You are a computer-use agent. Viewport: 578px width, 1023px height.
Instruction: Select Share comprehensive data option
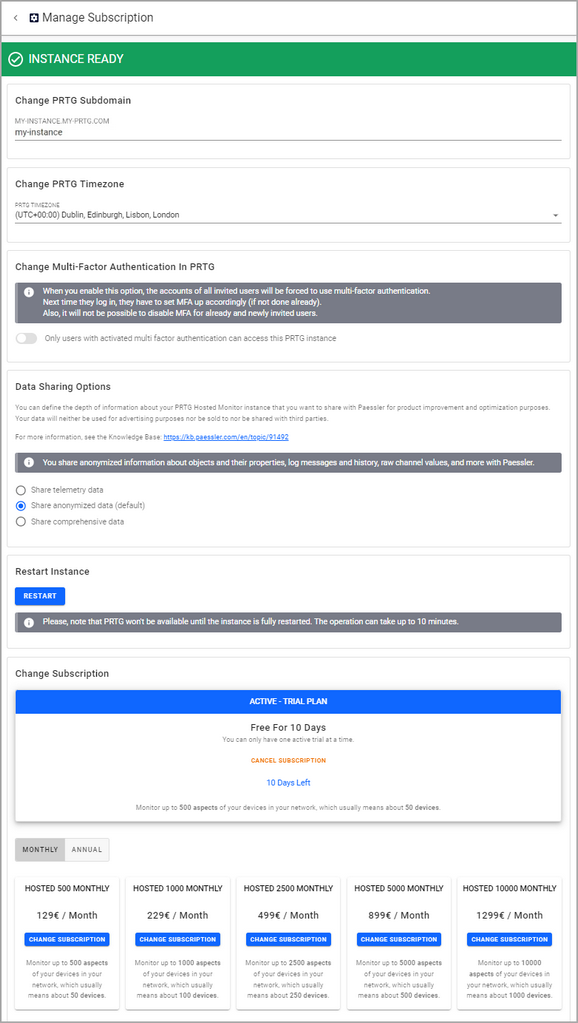21,521
